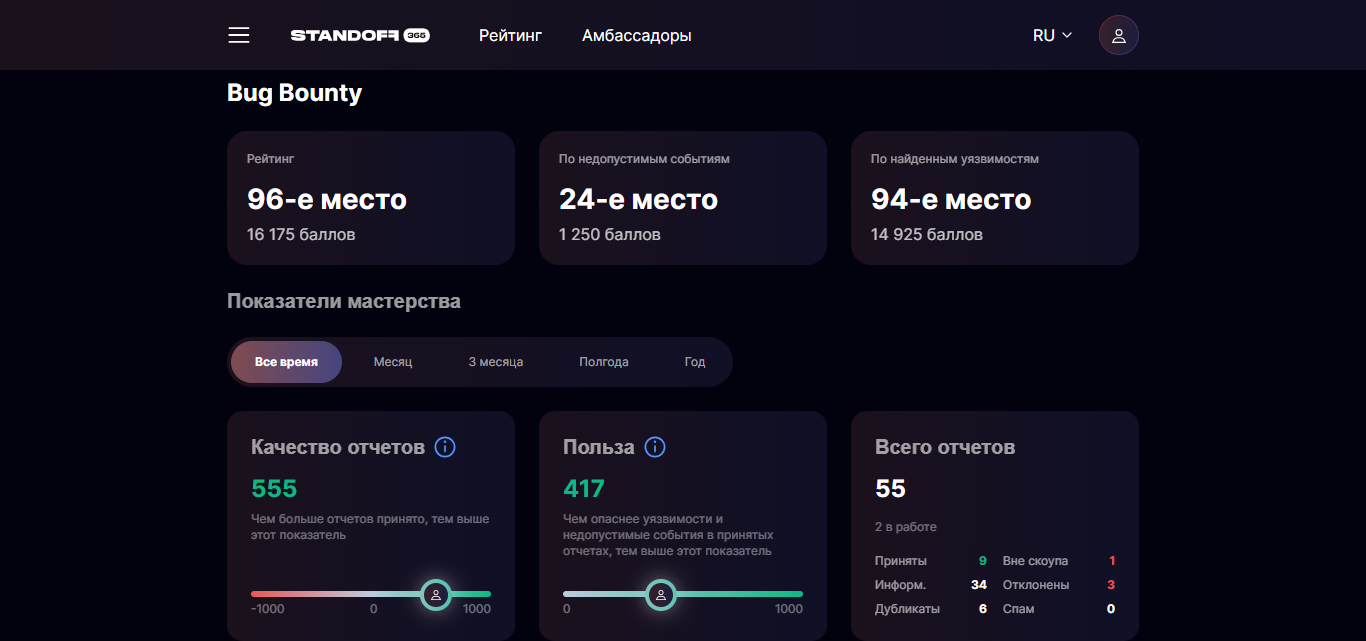Open the "Рейтинг" menu item
1366x641 pixels.
[510, 34]
